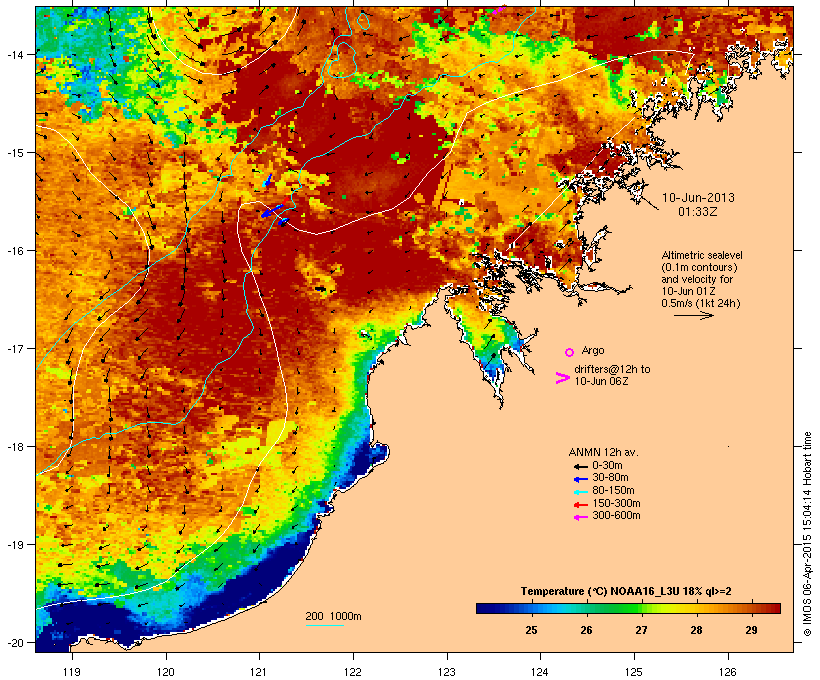The image size is (820, 680).
Task: Click the longitude axis label 124
Action: click(540, 672)
